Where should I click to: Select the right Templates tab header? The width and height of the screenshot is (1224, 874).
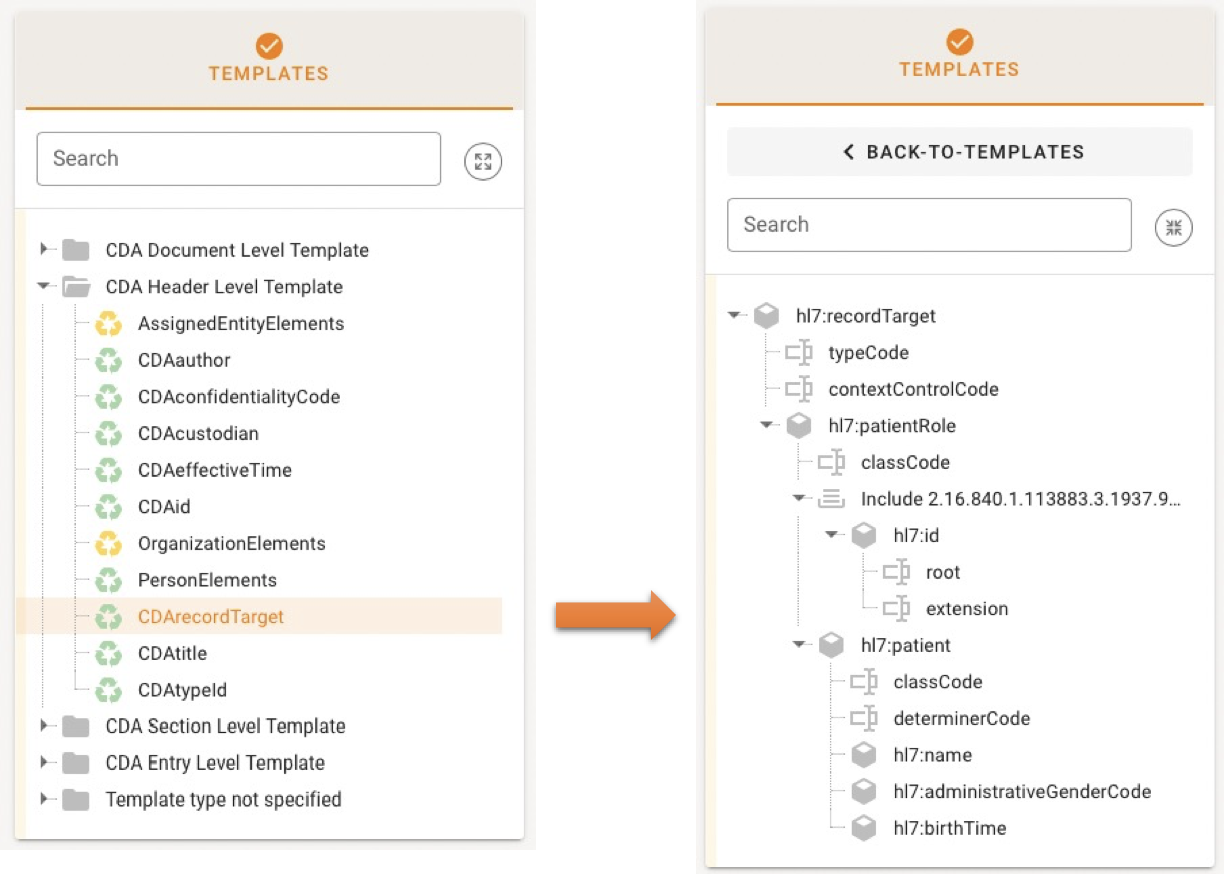[958, 56]
